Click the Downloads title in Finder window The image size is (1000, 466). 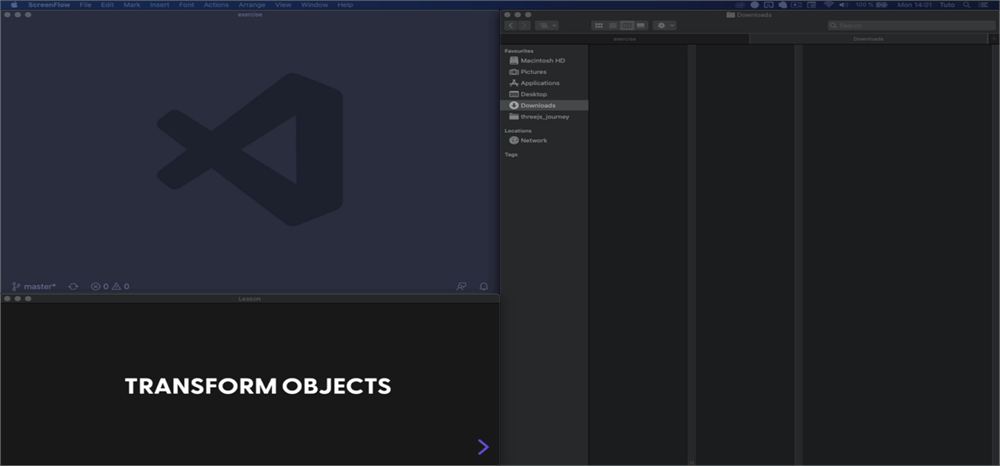pyautogui.click(x=754, y=15)
